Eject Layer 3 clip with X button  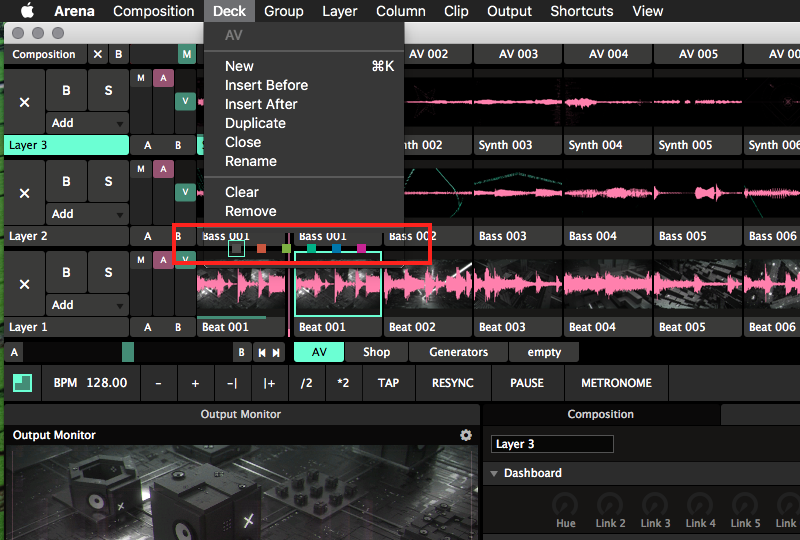[x=25, y=102]
